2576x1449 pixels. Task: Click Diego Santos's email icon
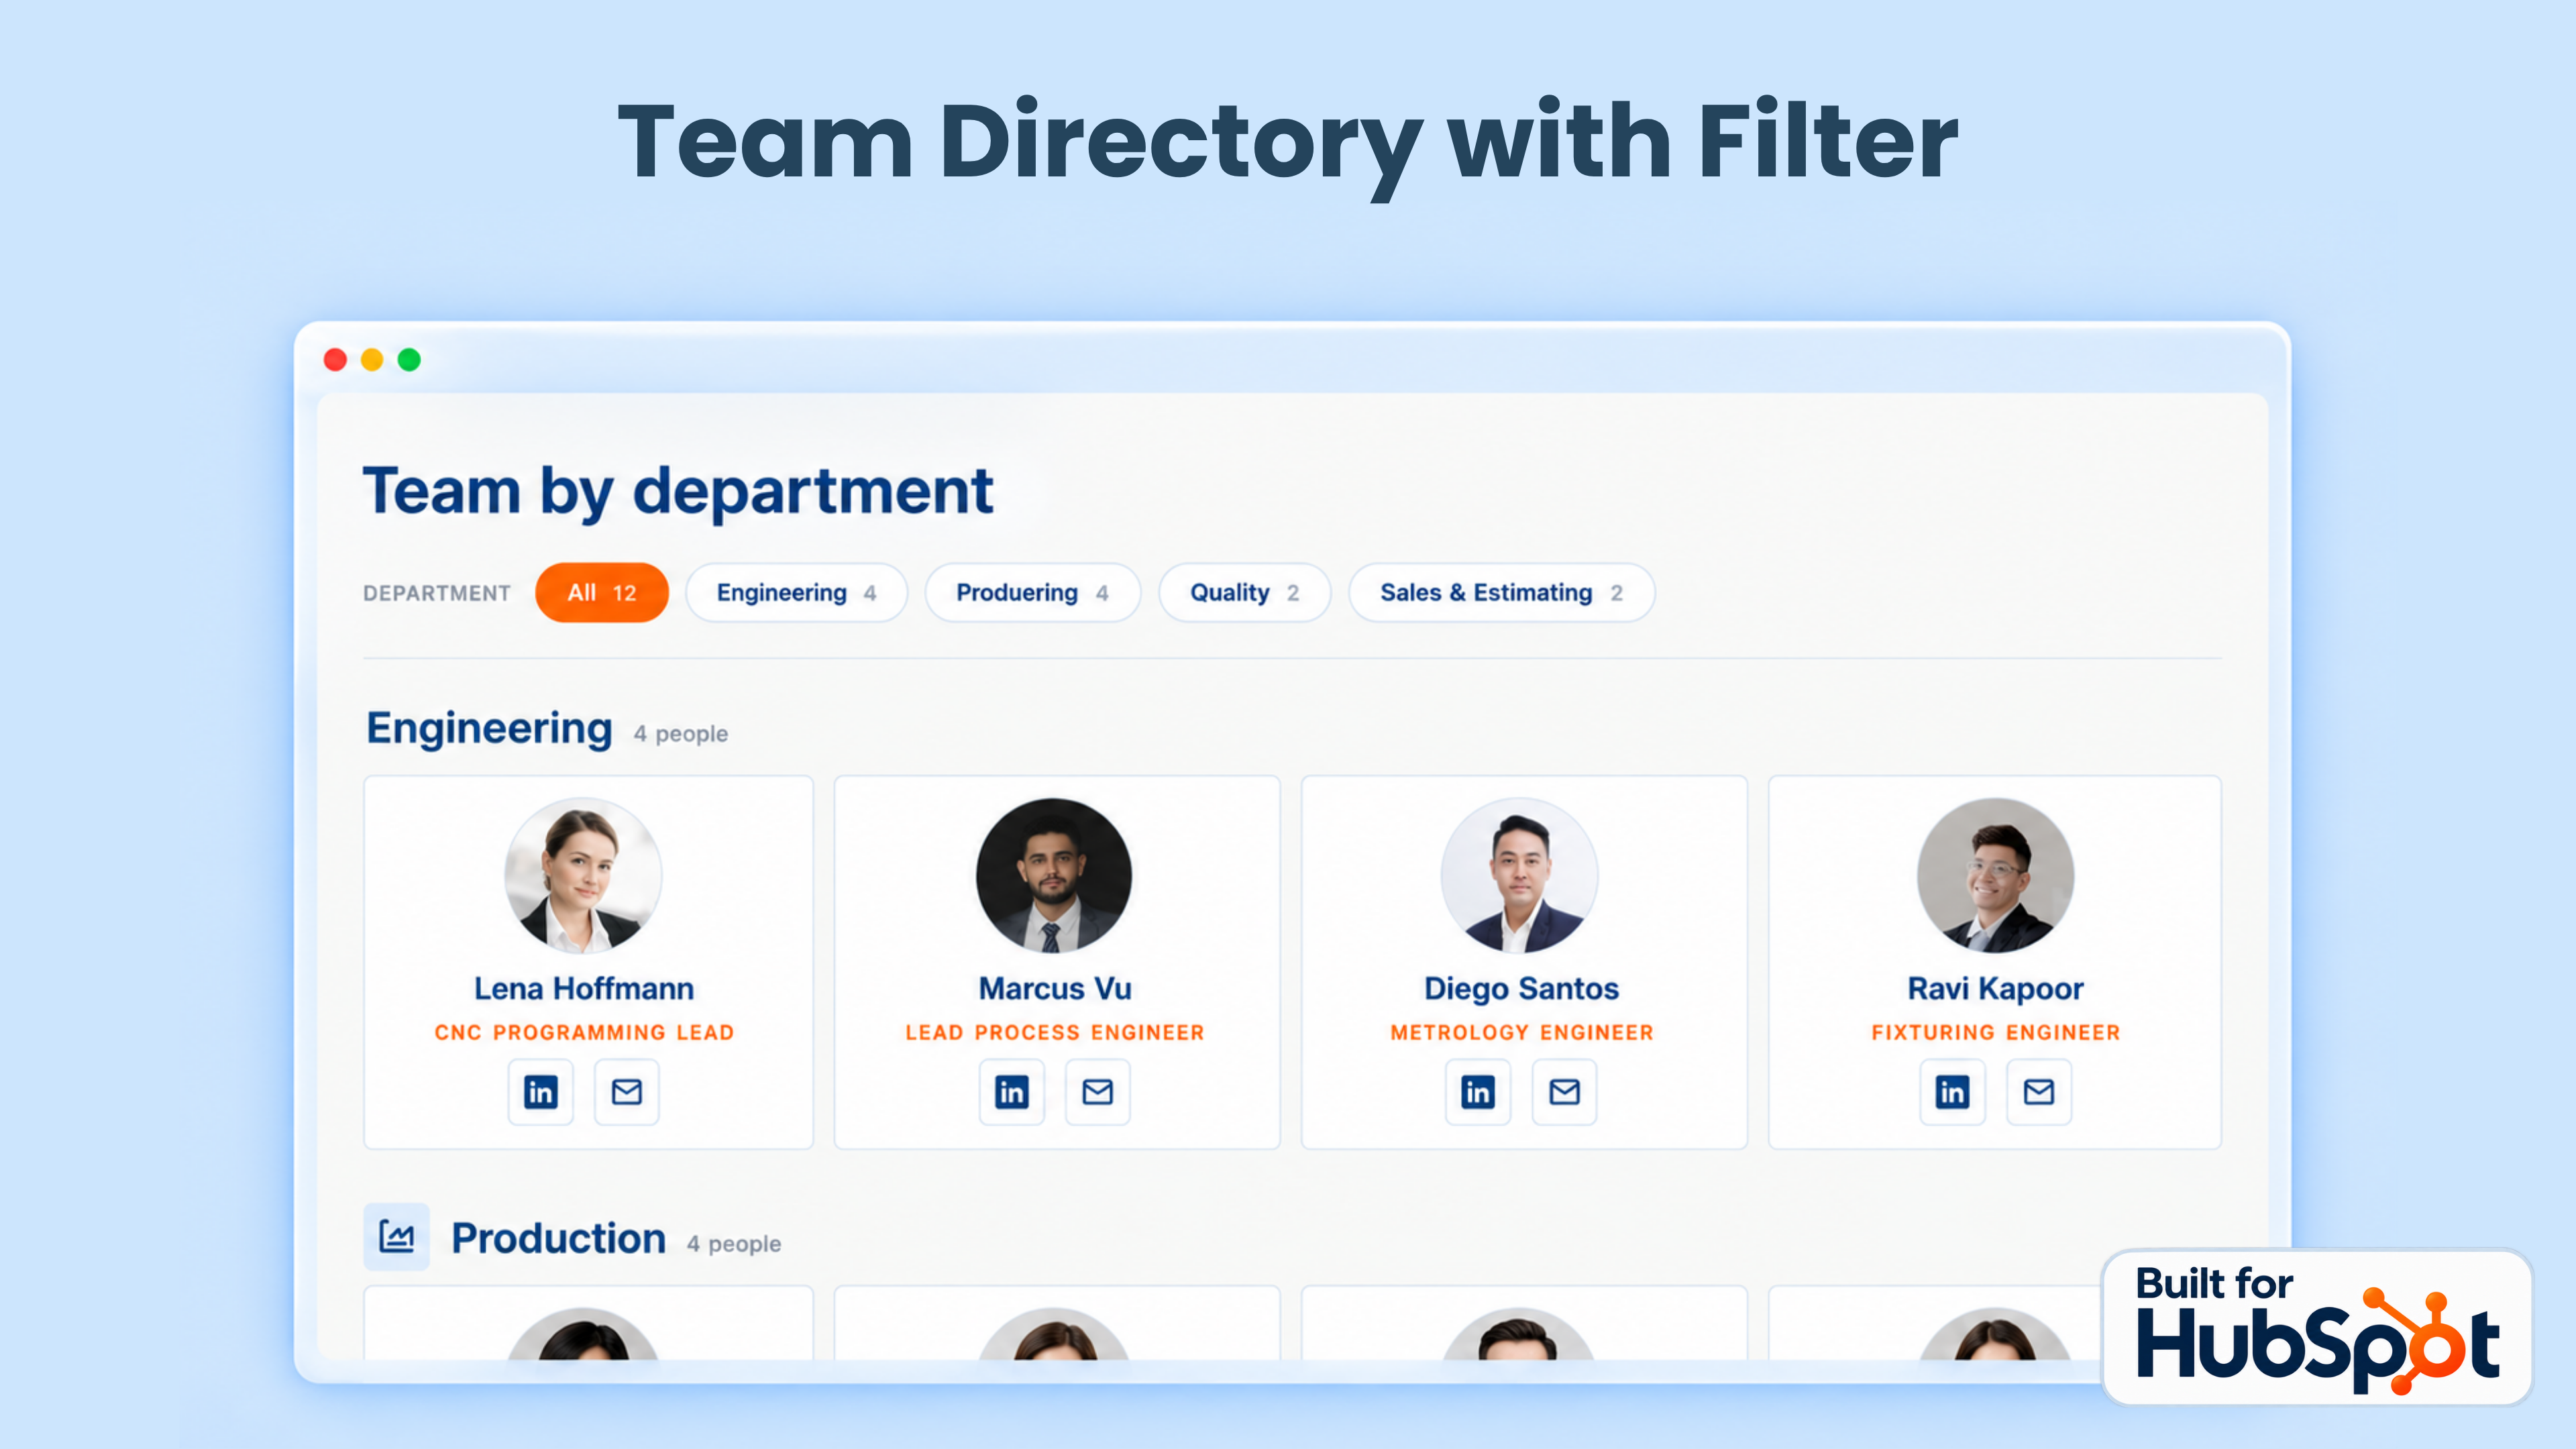point(1565,1091)
